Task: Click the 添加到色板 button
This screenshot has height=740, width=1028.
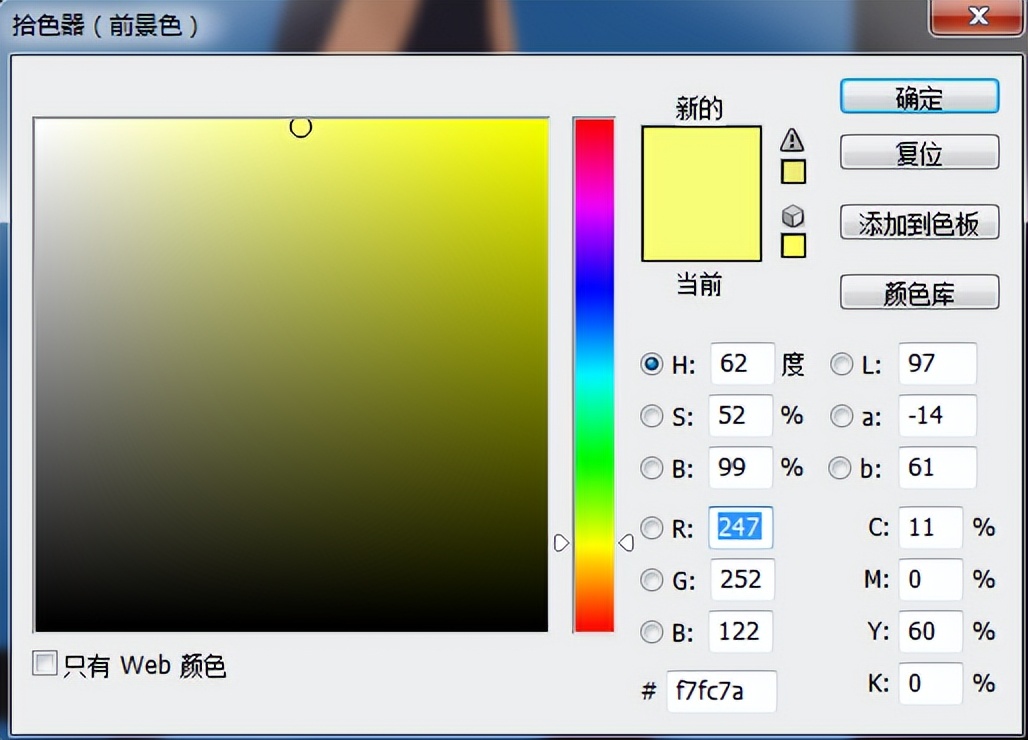Action: [919, 222]
